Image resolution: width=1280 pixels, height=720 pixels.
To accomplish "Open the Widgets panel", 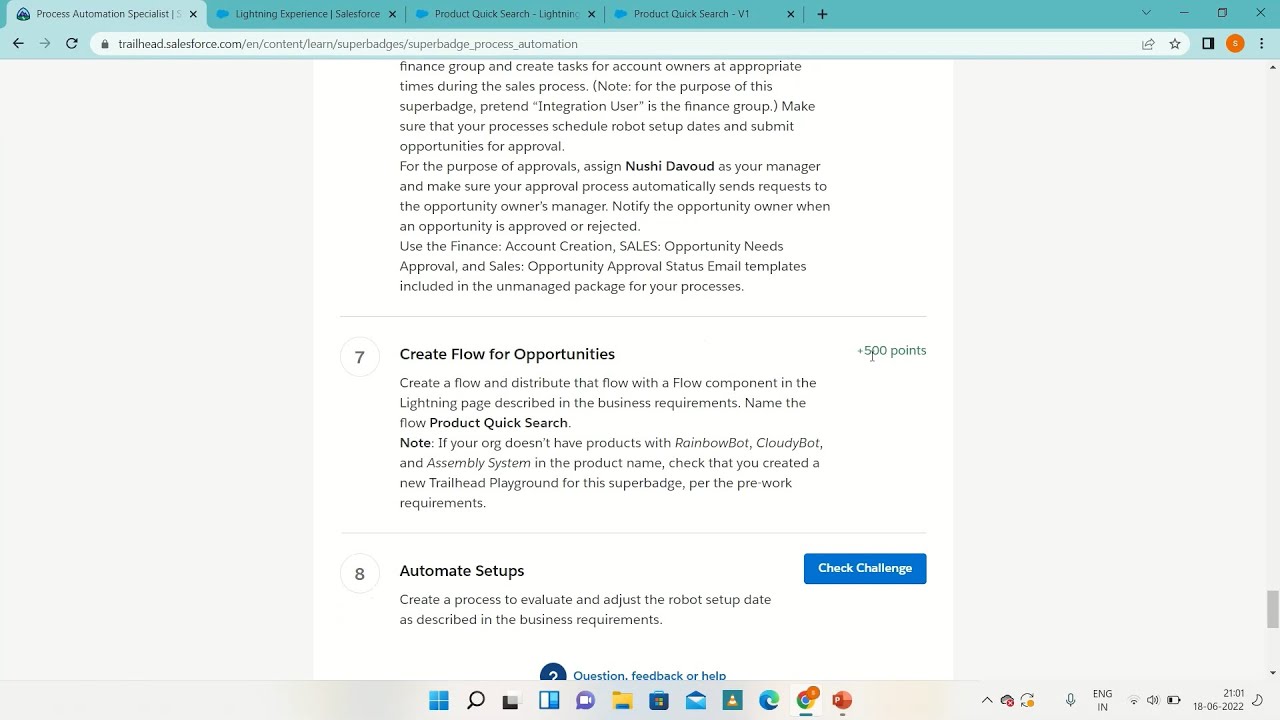I will (549, 700).
